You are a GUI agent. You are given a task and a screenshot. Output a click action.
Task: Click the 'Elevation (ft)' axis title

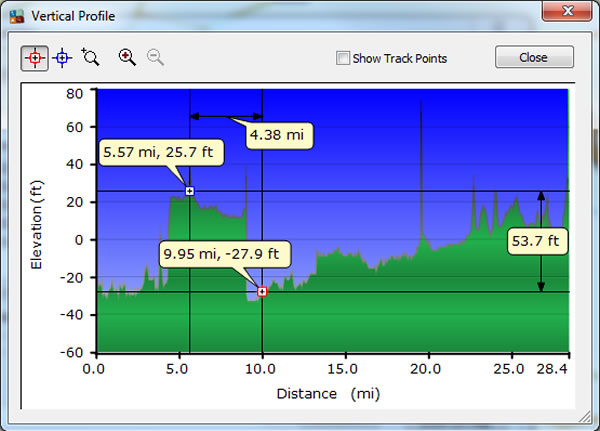point(36,225)
